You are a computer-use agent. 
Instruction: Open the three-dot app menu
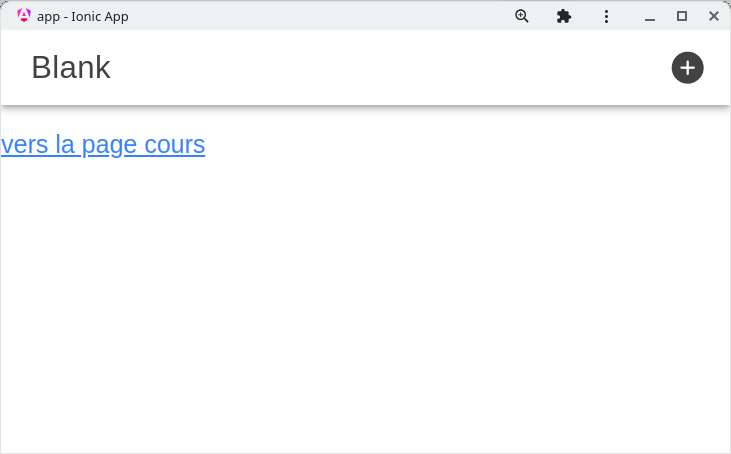(x=606, y=16)
